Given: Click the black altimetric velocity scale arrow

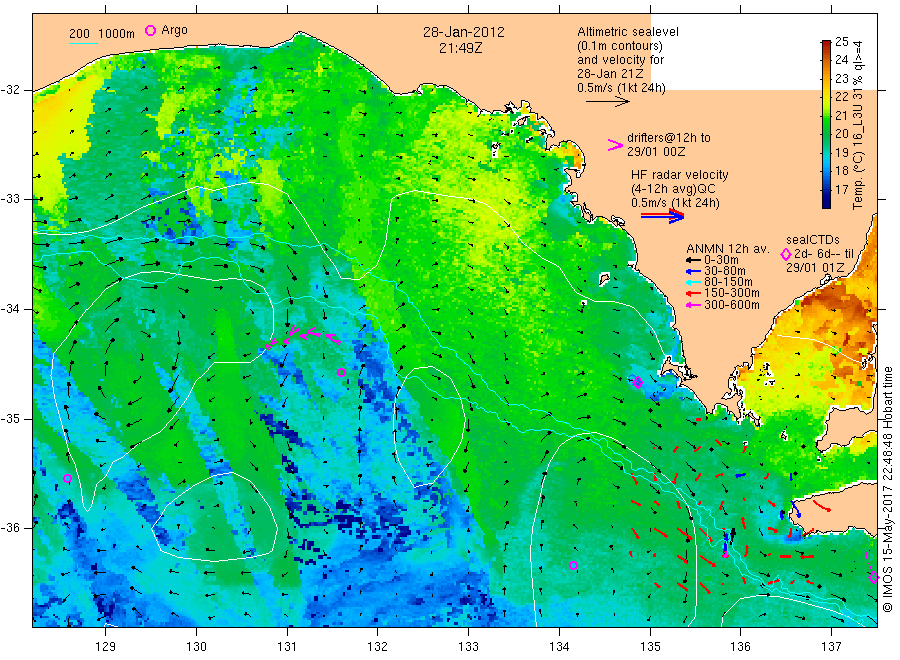Looking at the screenshot, I should pyautogui.click(x=608, y=102).
